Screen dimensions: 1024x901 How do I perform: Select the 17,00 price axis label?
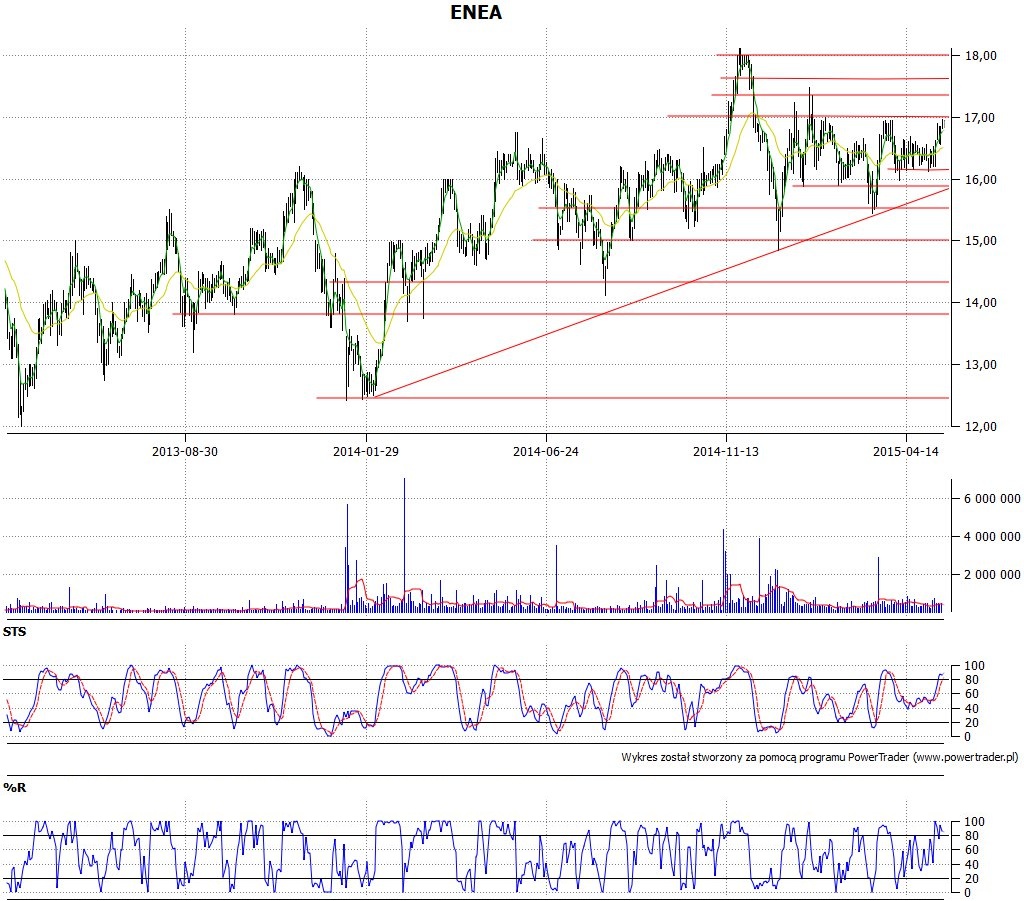click(x=981, y=118)
